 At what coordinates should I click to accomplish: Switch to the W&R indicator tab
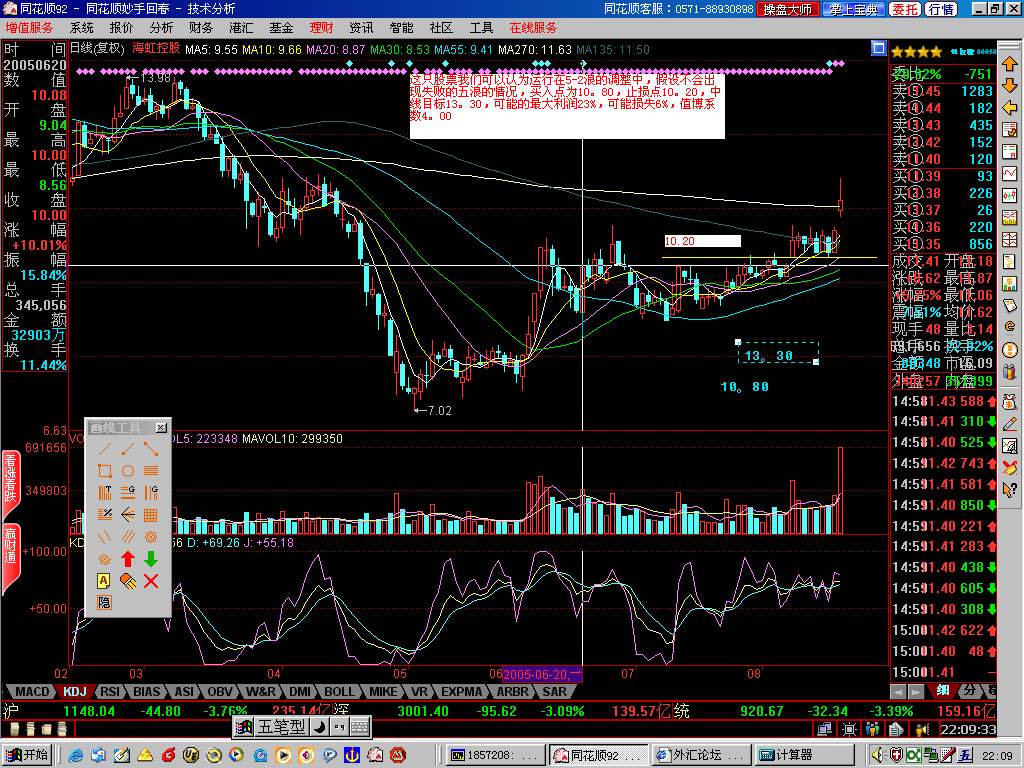(x=261, y=692)
